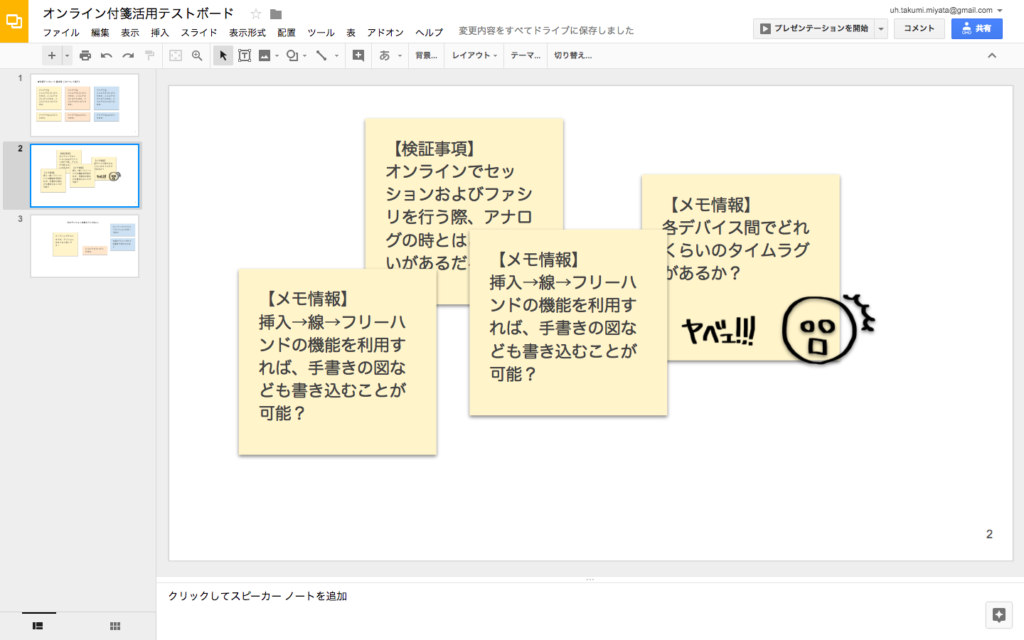Viewport: 1024px width, 640px height.
Task: Click the undo arrow icon
Action: tap(106, 56)
